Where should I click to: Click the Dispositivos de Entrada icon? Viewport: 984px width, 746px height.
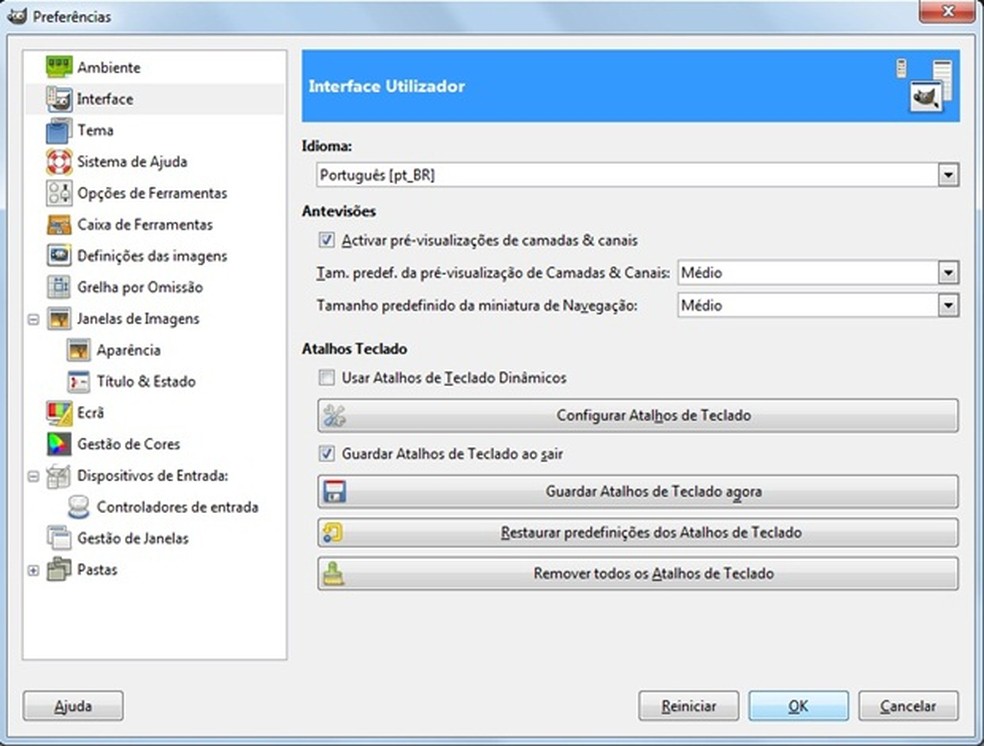click(59, 476)
